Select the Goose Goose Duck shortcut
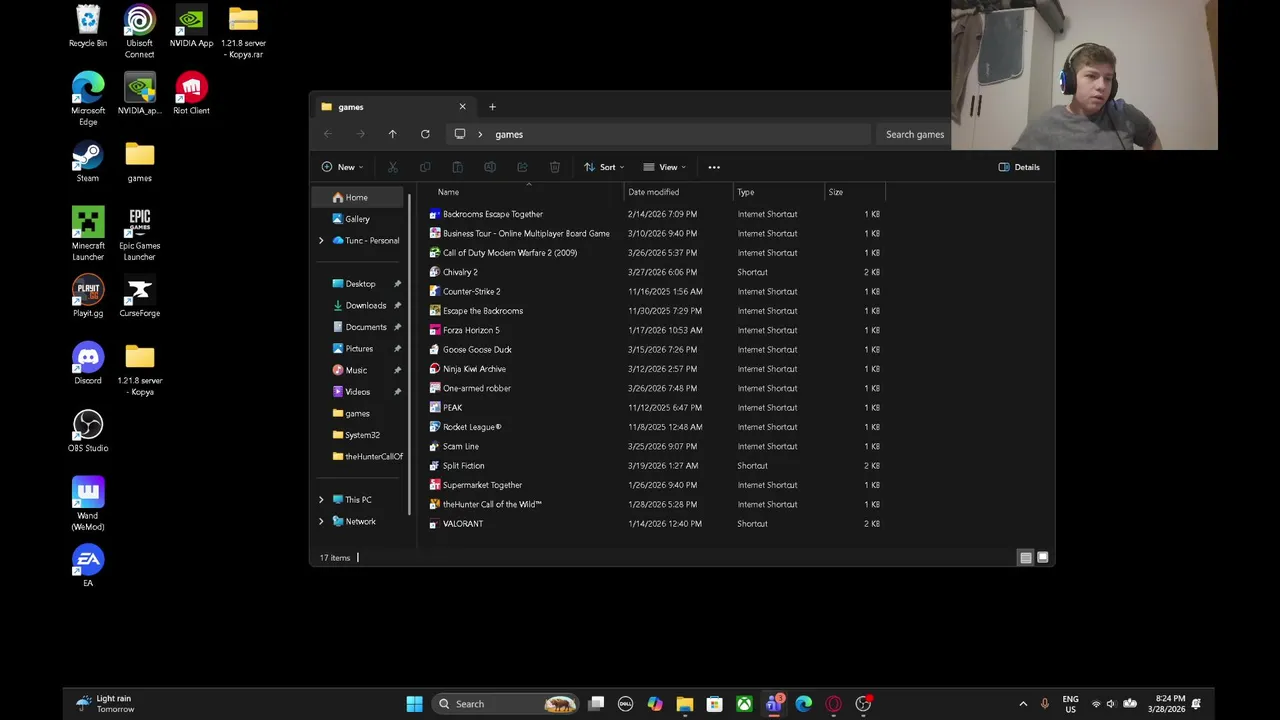 [x=477, y=349]
